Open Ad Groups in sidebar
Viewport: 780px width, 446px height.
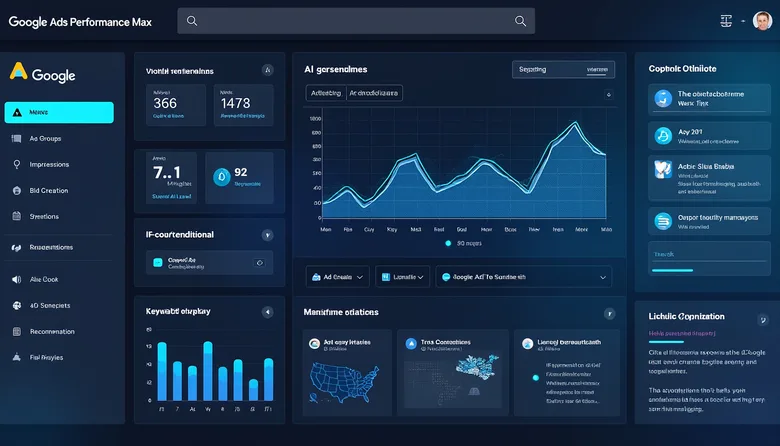(45, 139)
